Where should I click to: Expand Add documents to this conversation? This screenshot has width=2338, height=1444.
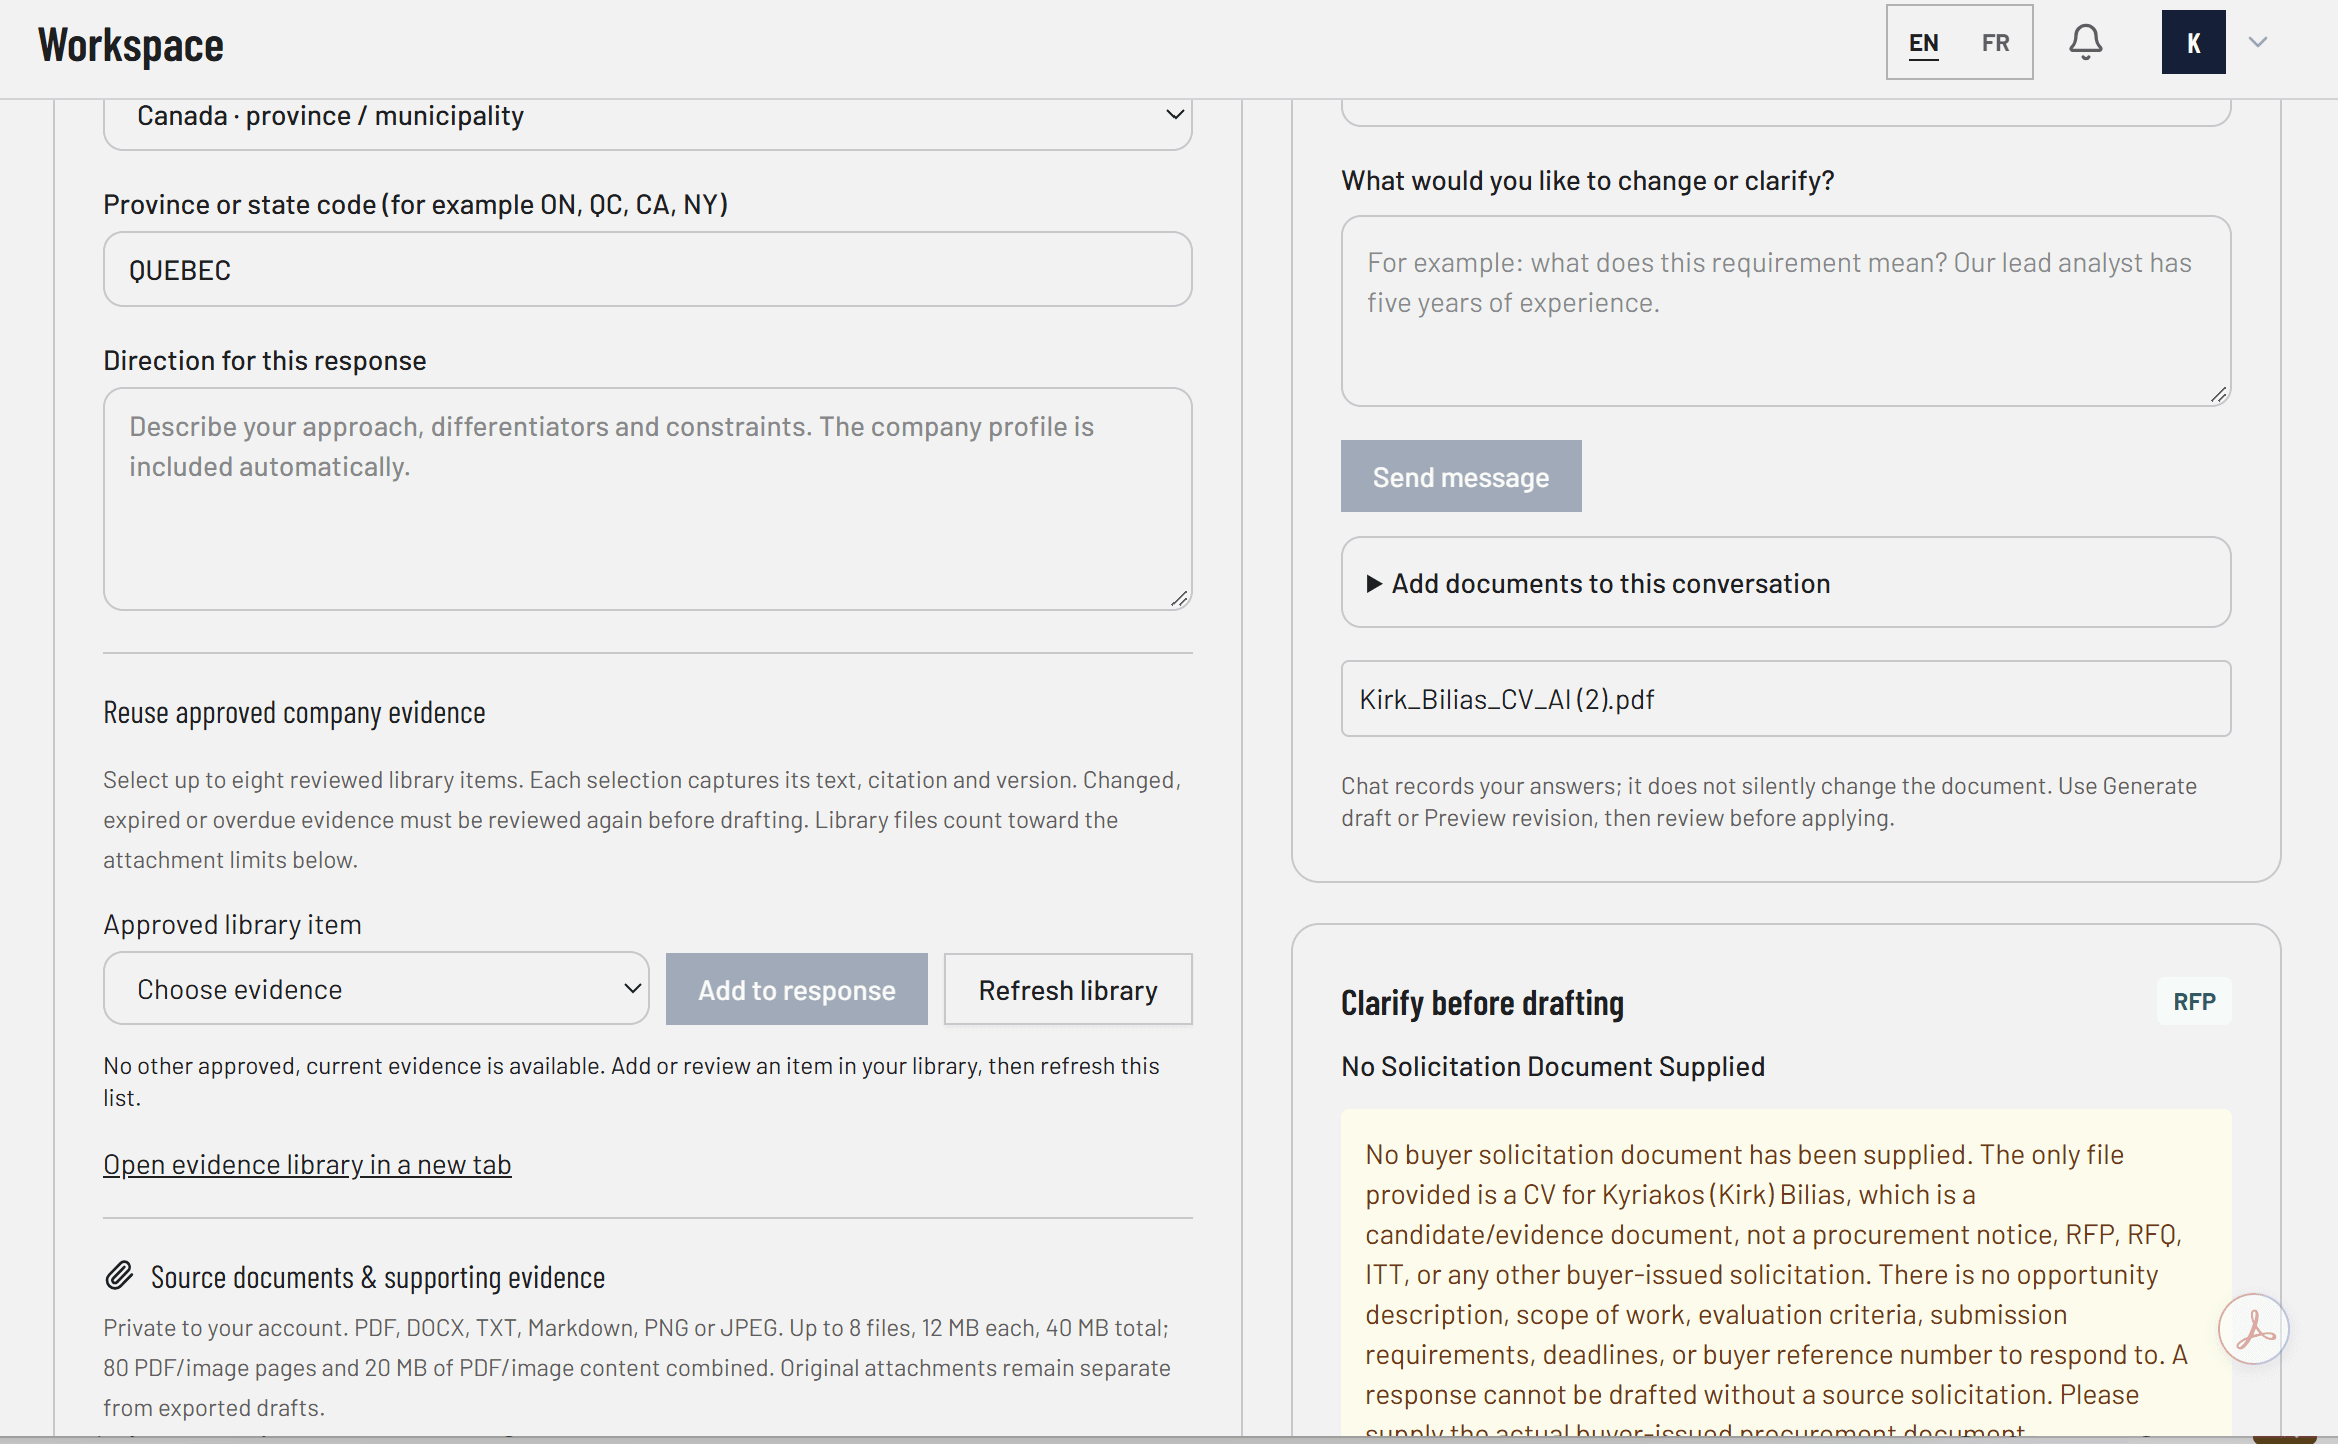(1785, 583)
